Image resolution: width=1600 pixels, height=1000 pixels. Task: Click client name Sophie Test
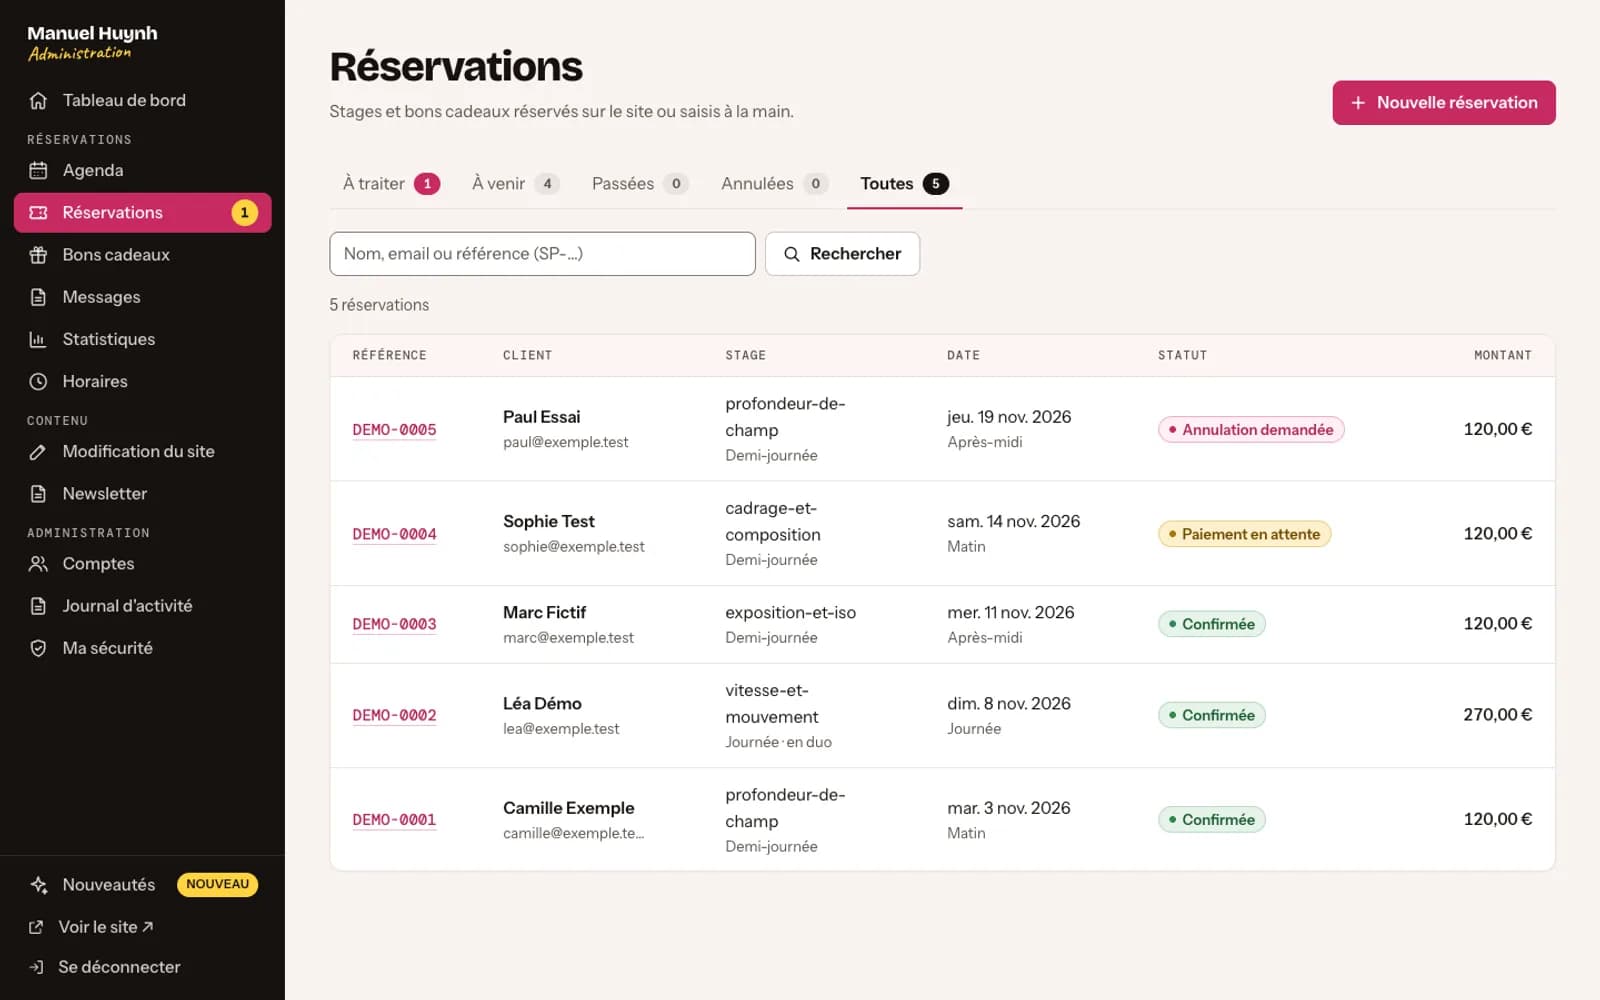(548, 521)
